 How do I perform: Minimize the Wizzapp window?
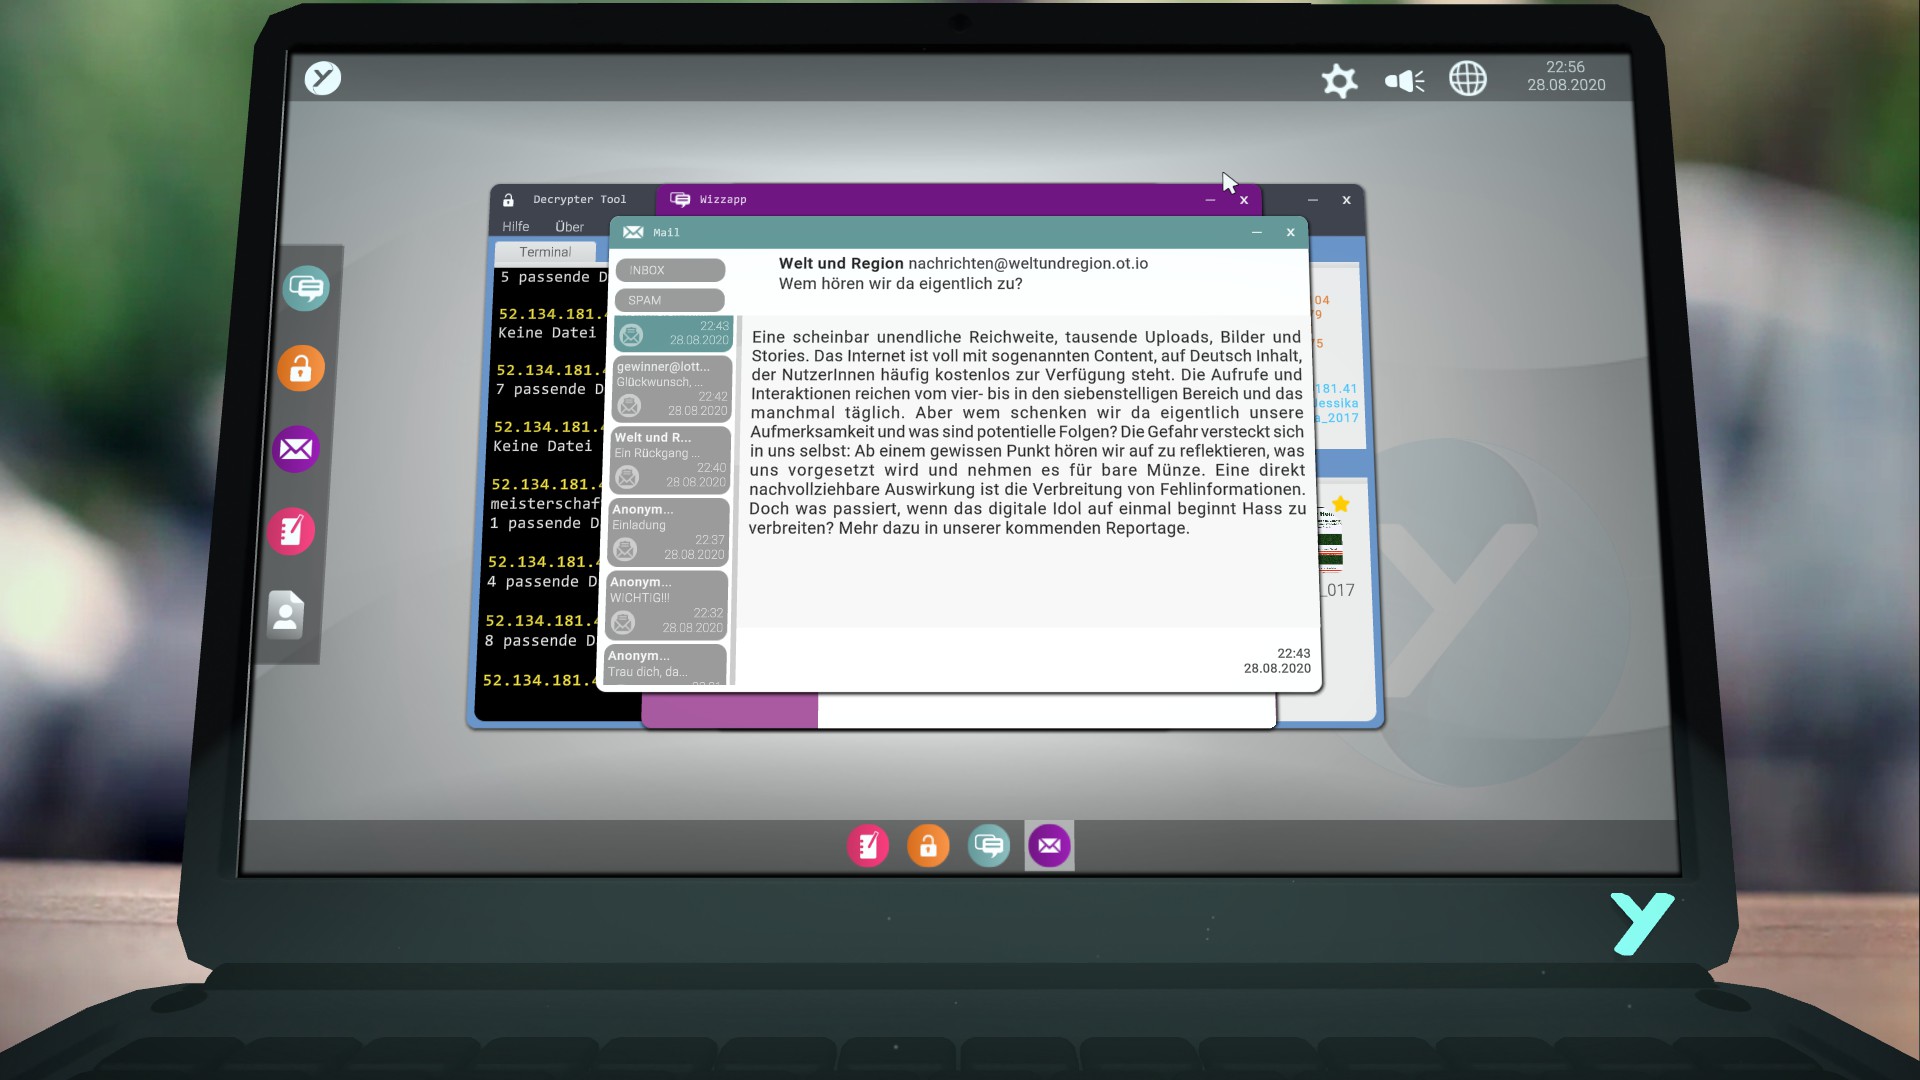click(x=1210, y=200)
